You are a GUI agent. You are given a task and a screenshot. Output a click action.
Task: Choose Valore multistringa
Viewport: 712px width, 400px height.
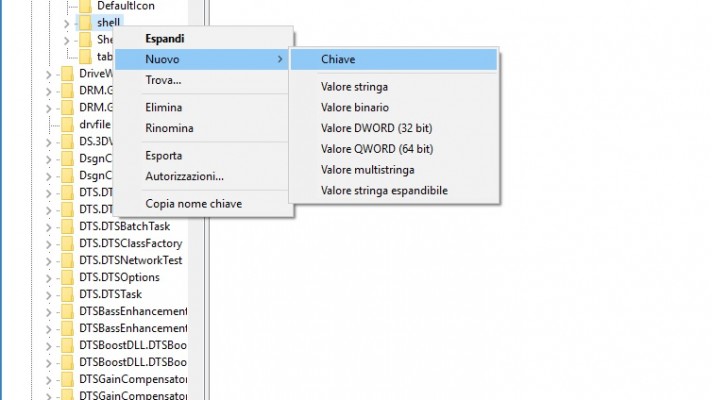tap(394, 170)
